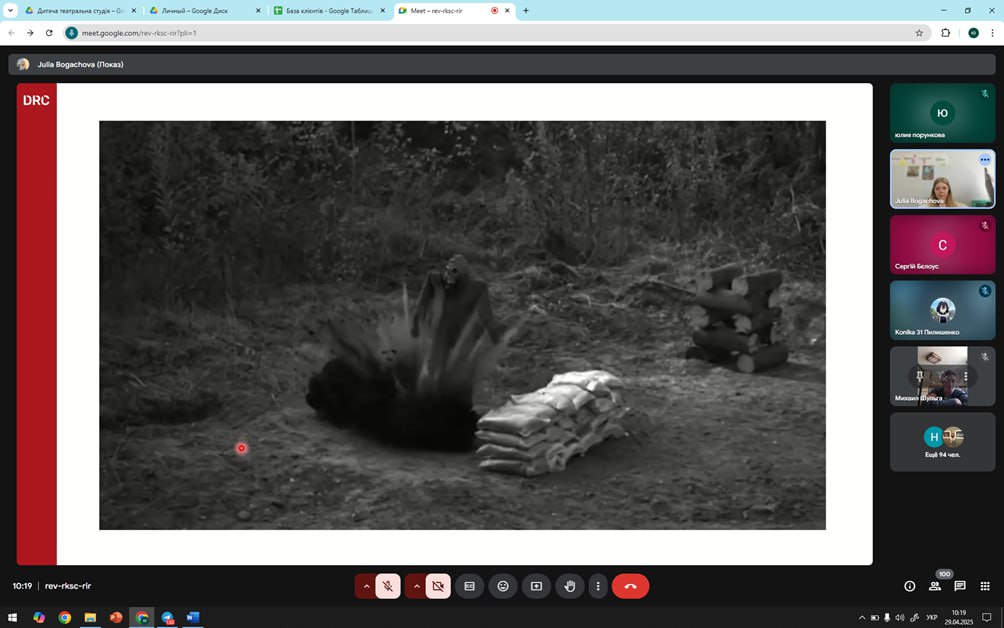Click the Ещё 94 чел. participants tile
1004x628 pixels.
click(942, 441)
